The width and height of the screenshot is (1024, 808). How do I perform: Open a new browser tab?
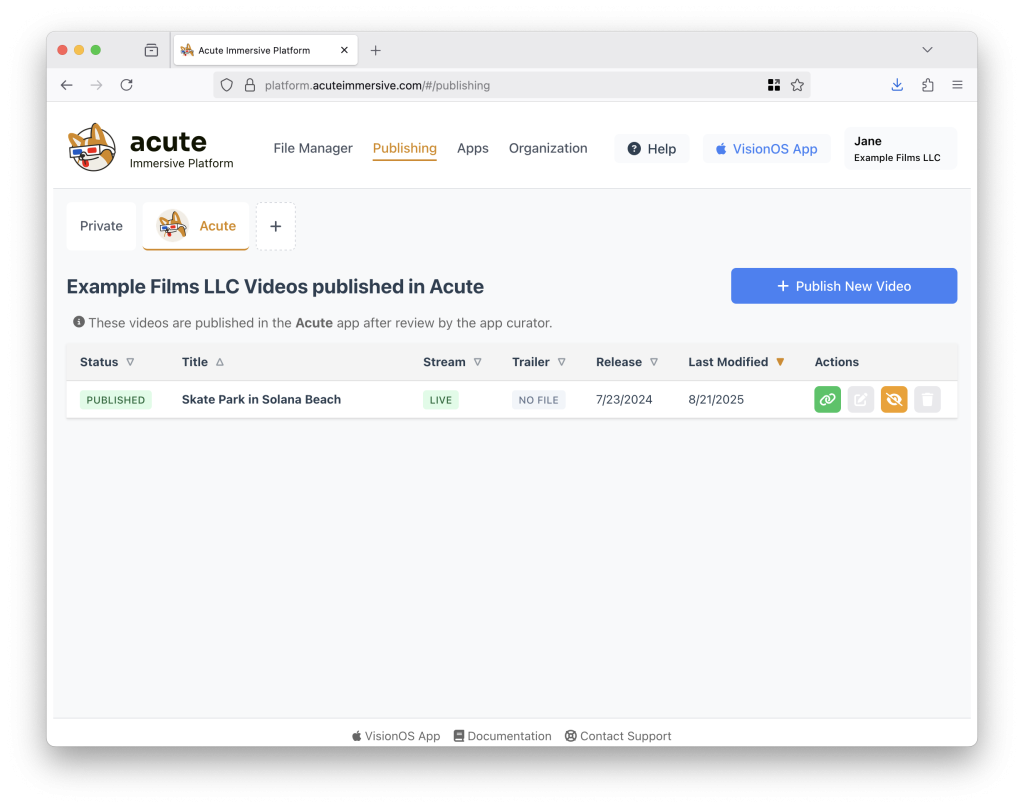[376, 50]
